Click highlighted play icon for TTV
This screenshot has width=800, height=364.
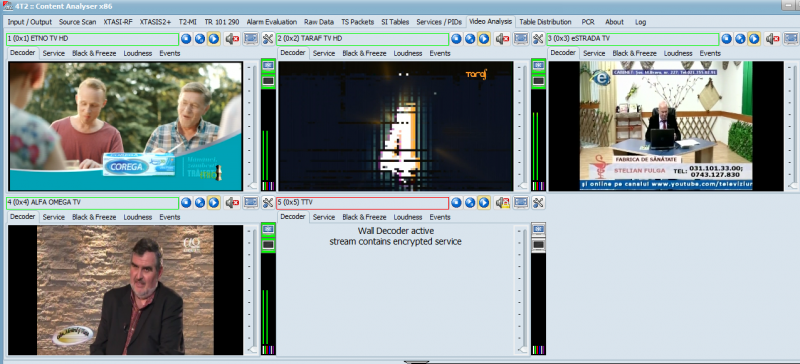[x=484, y=203]
